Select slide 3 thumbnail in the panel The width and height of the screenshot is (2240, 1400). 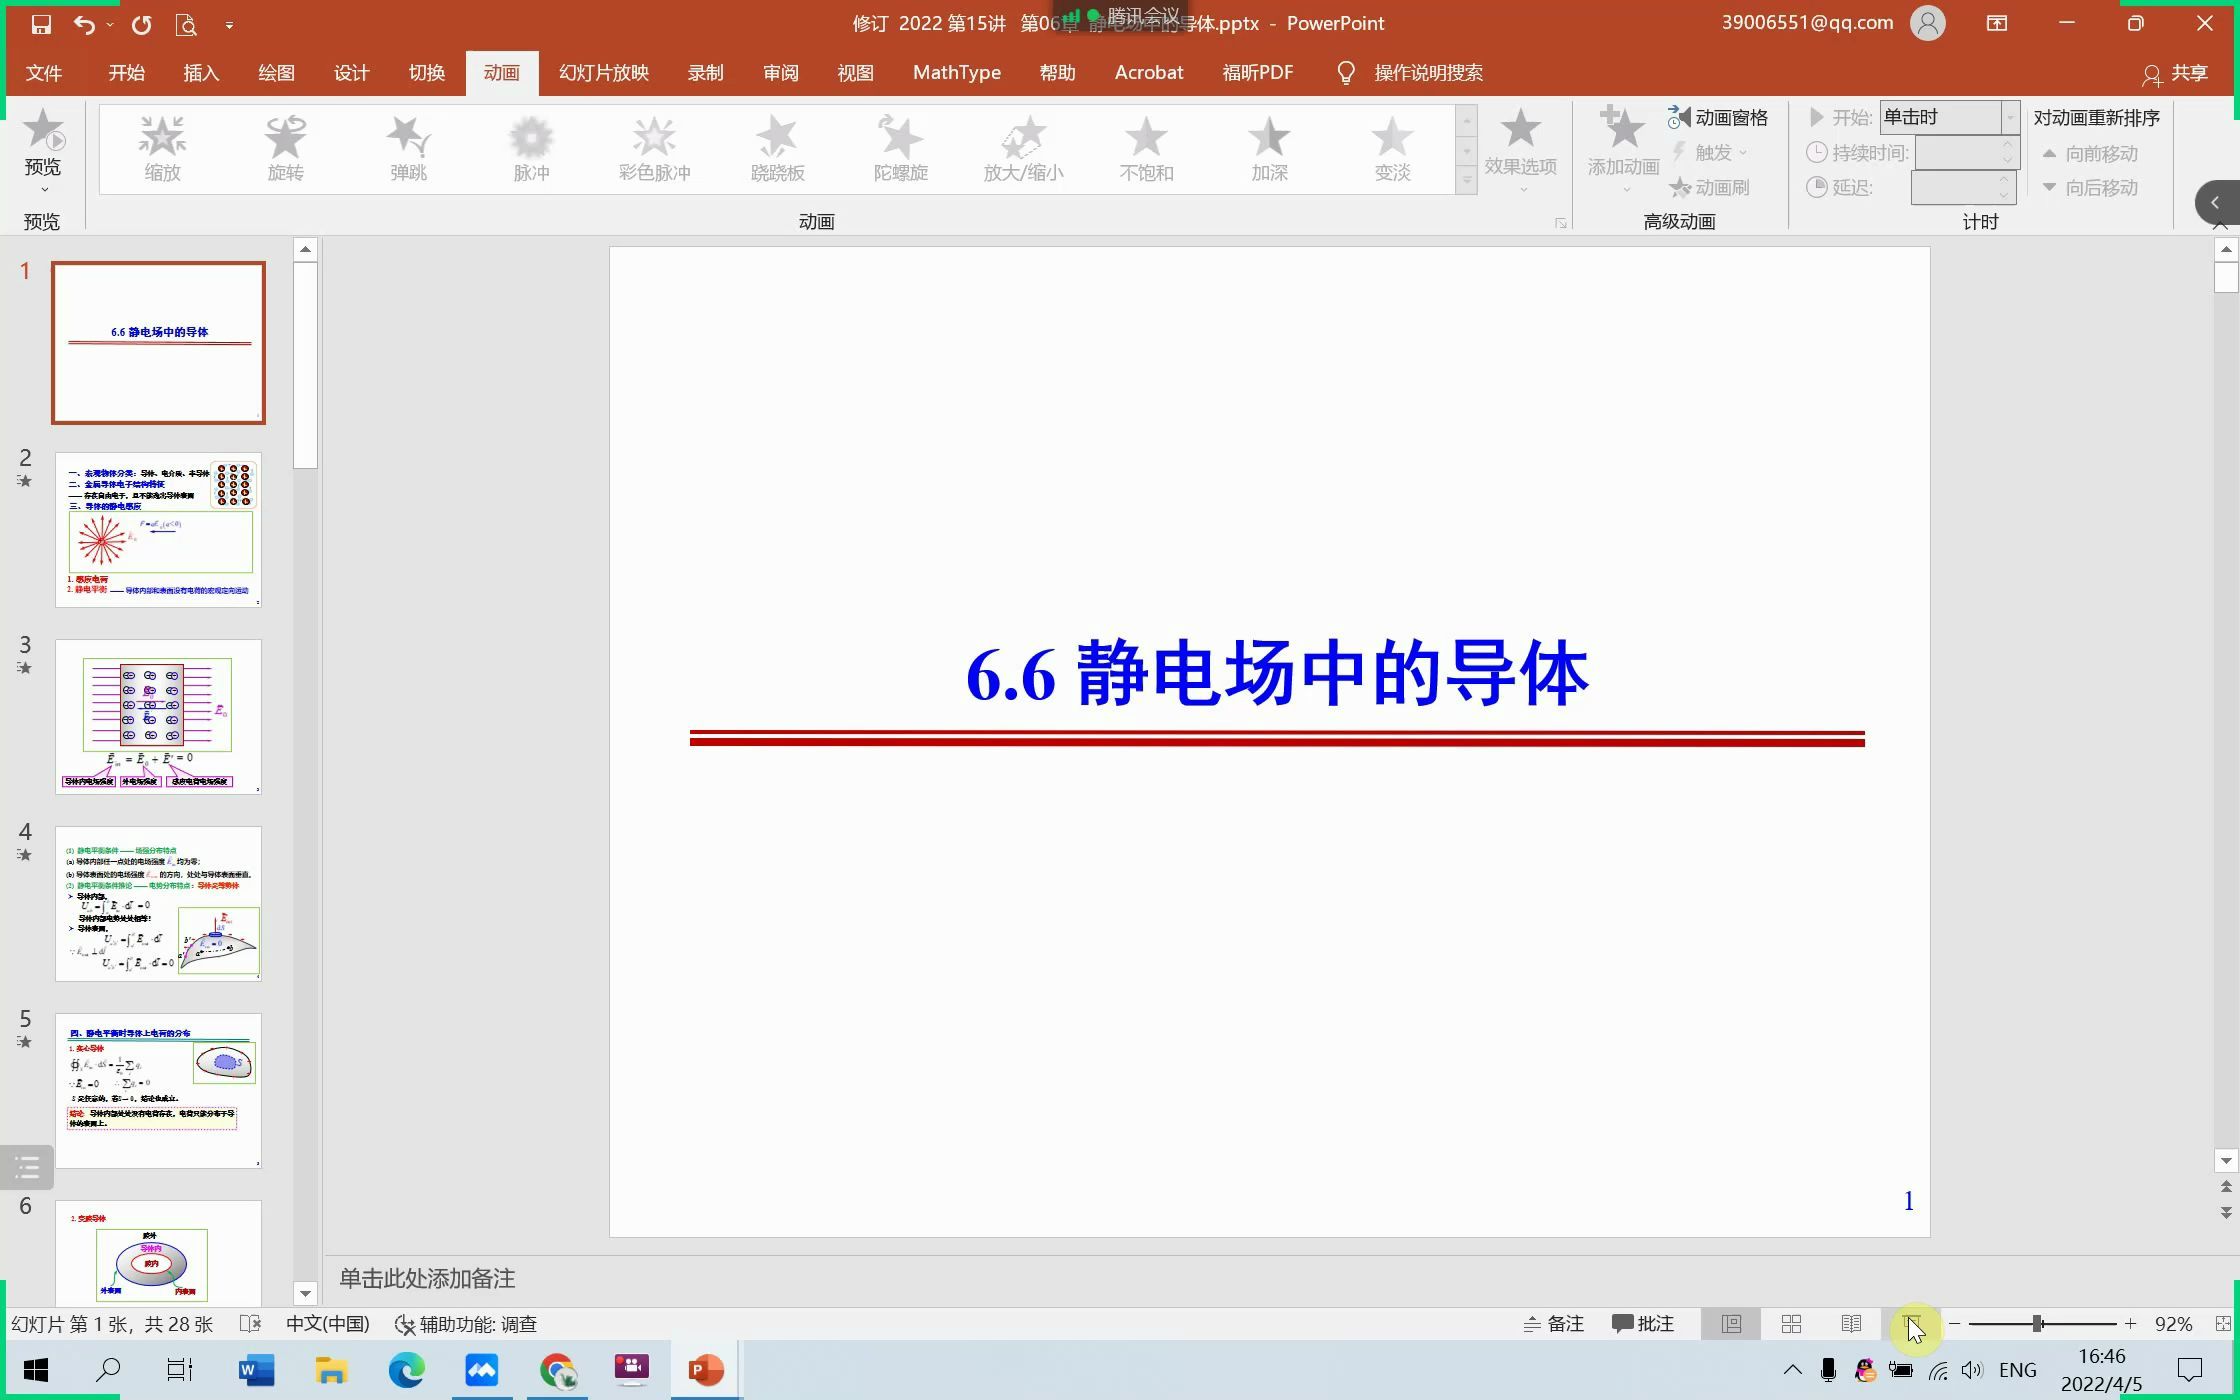(x=157, y=716)
